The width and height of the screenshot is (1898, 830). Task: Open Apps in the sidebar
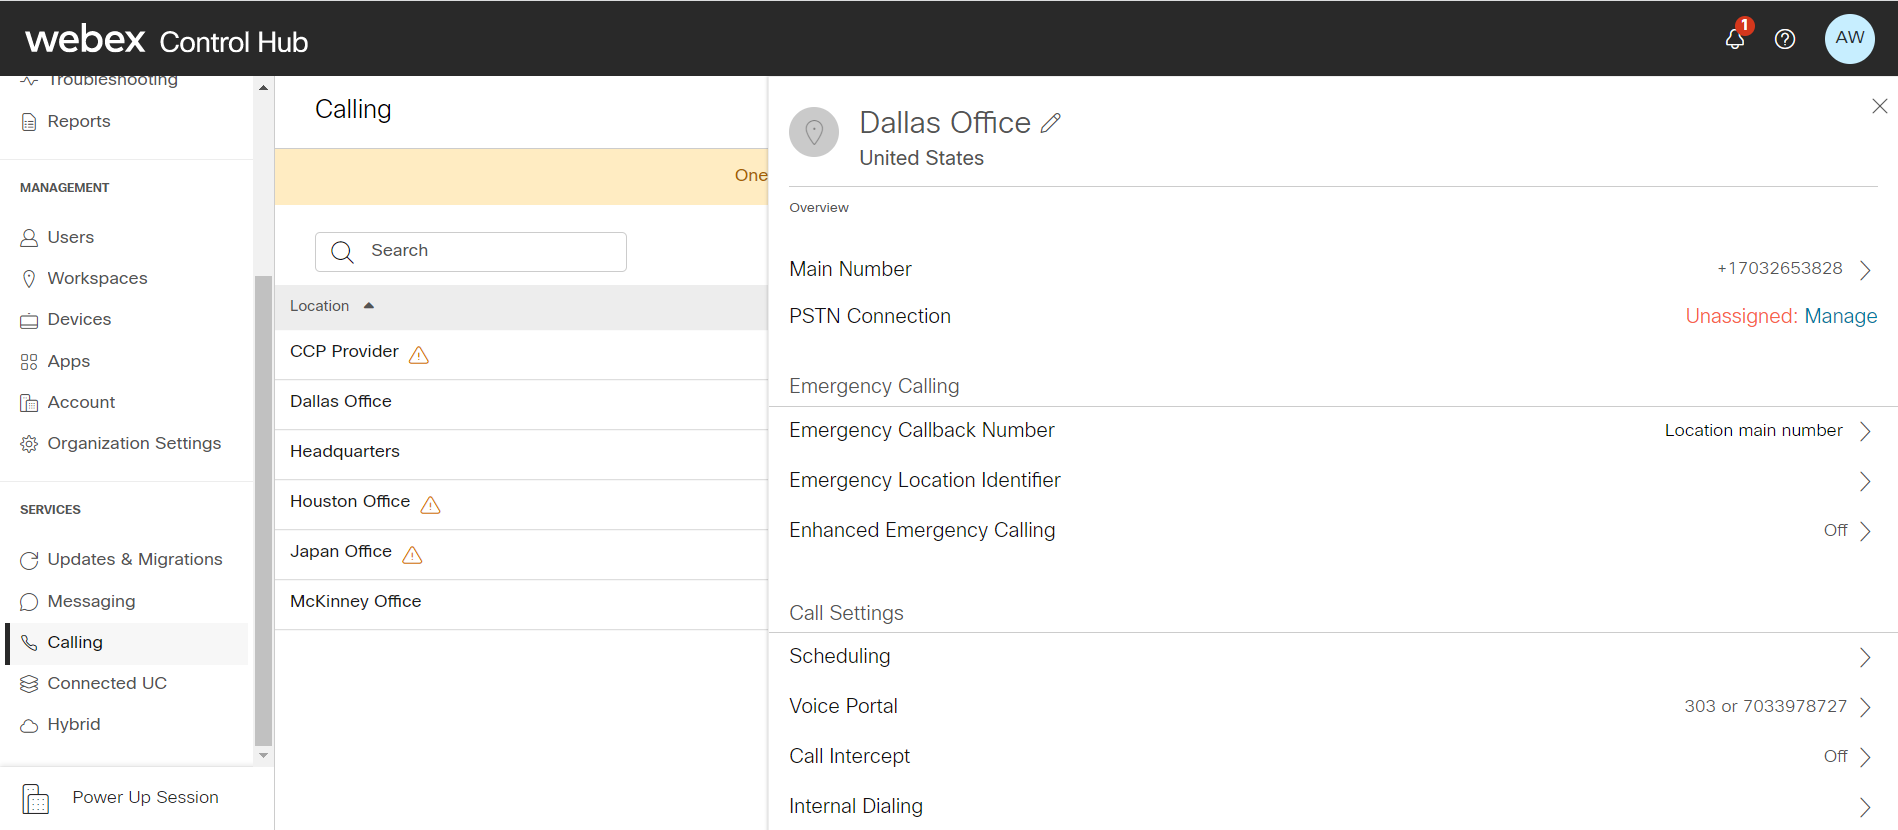69,361
